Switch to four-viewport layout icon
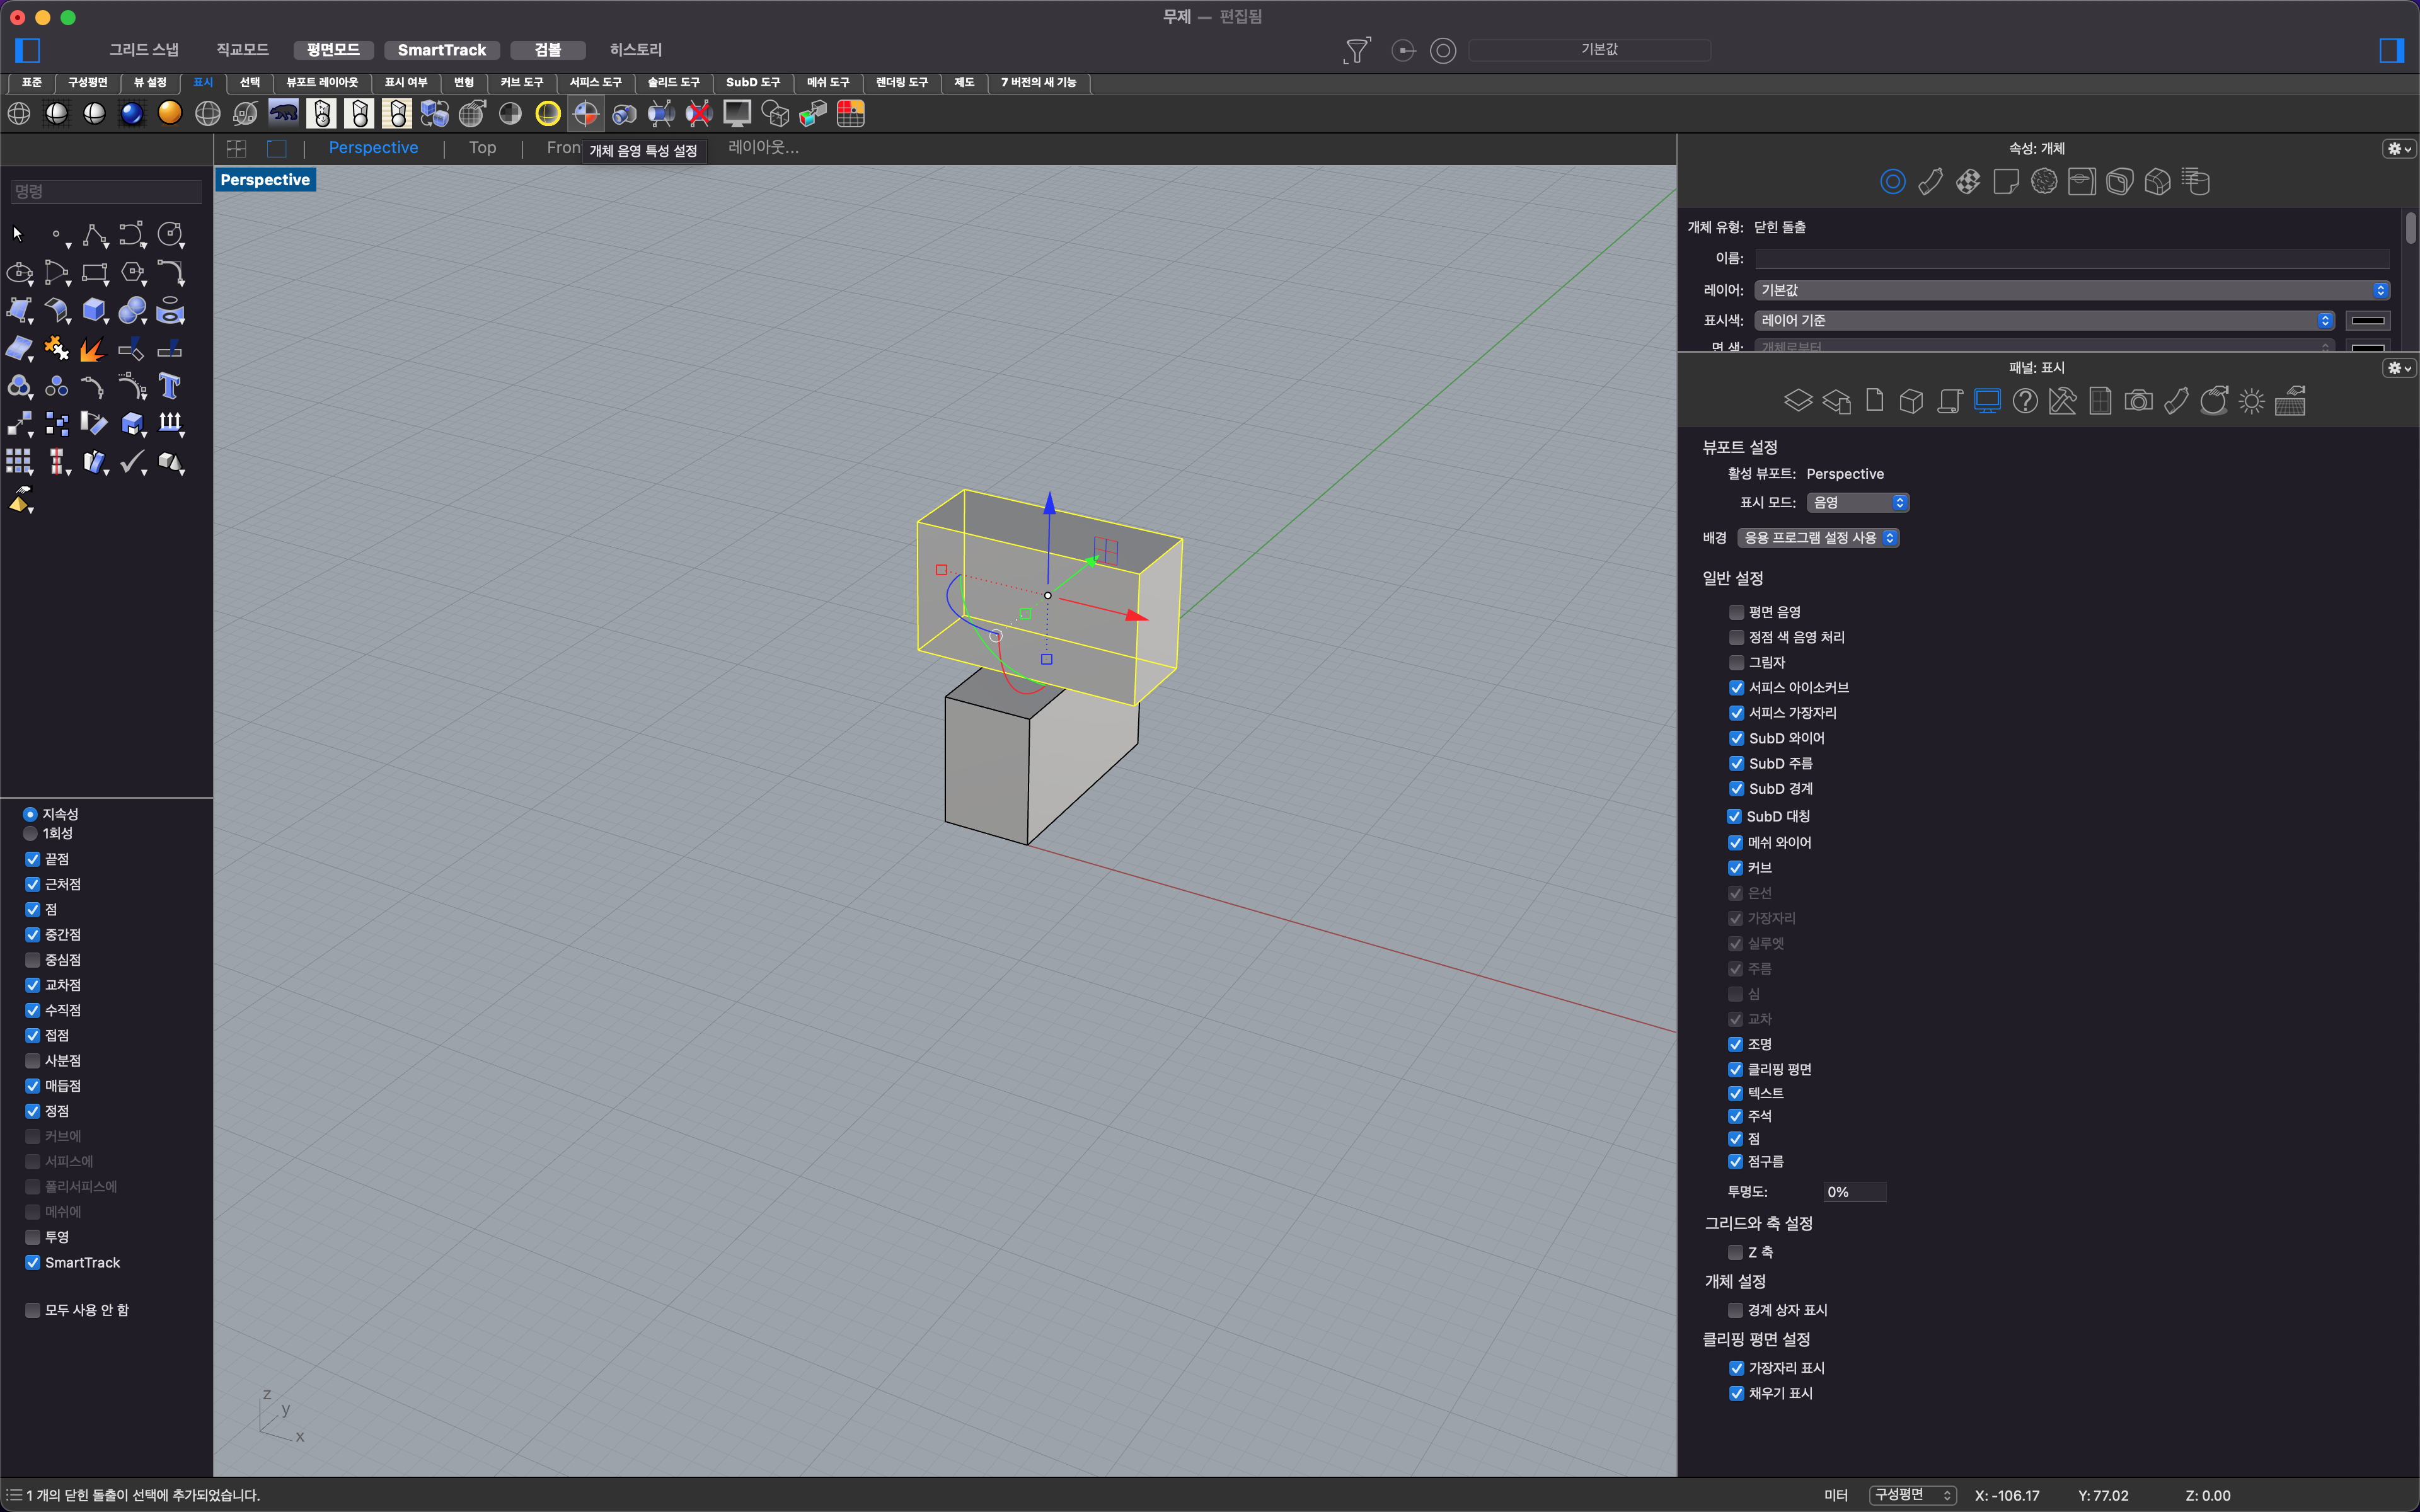 point(236,148)
